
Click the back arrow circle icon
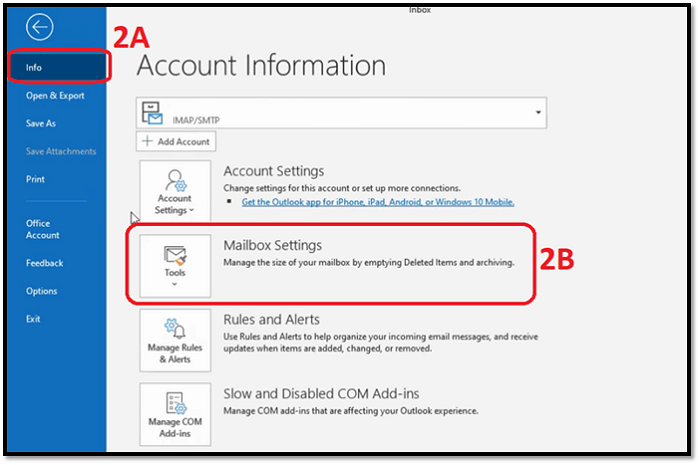pyautogui.click(x=39, y=27)
